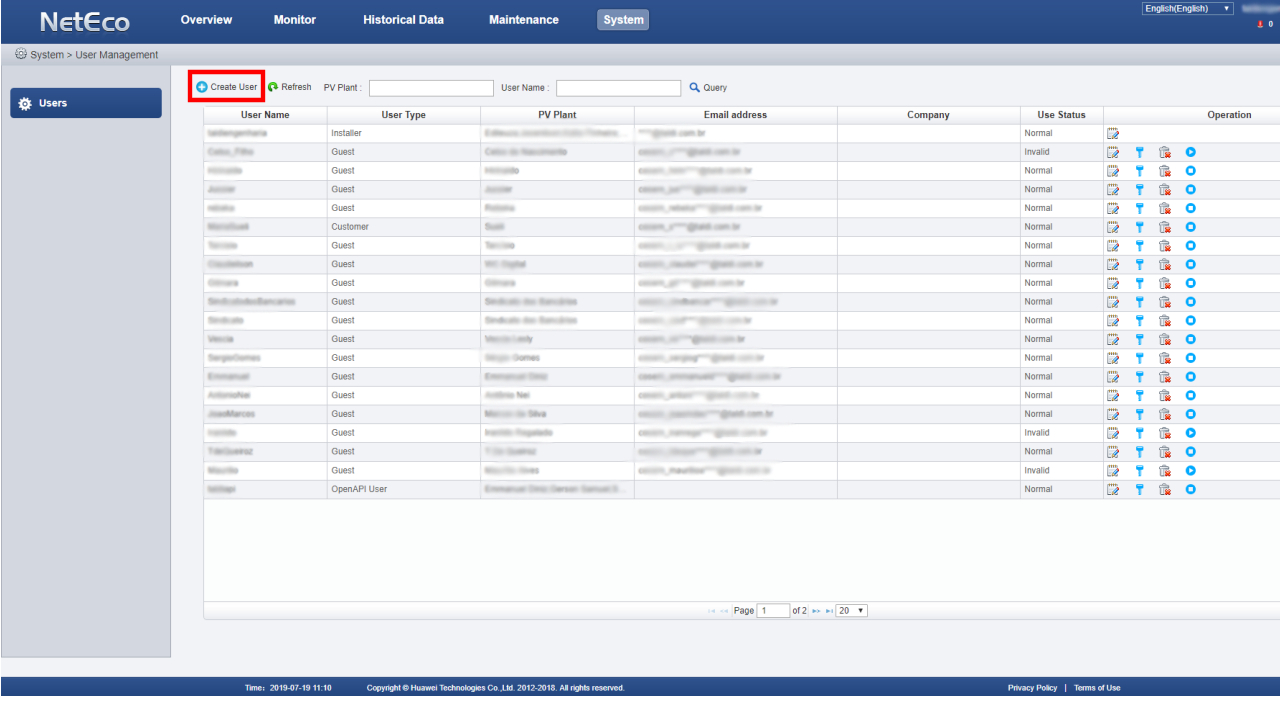Open the Maintenance menu
The width and height of the screenshot is (1280, 720).
pos(523,20)
